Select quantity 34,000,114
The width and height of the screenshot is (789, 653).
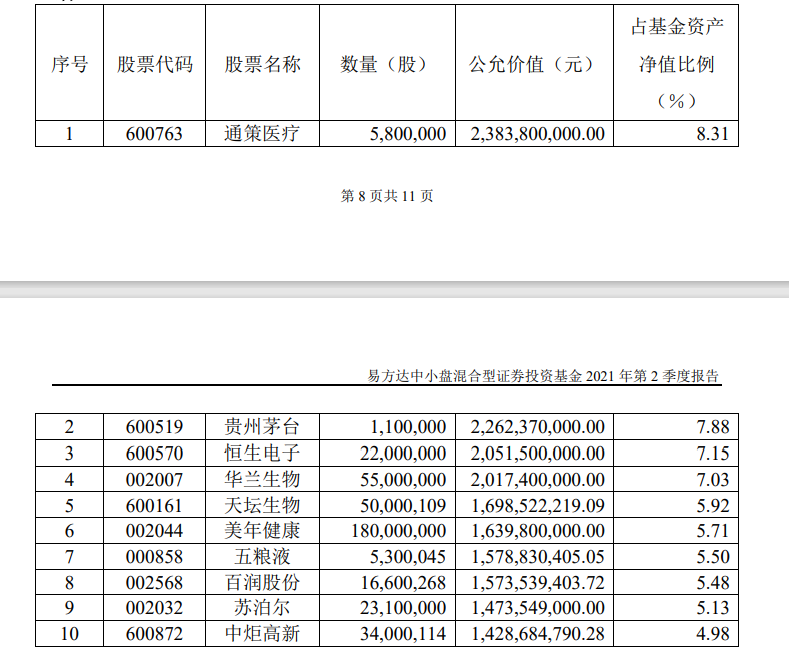coord(403,634)
